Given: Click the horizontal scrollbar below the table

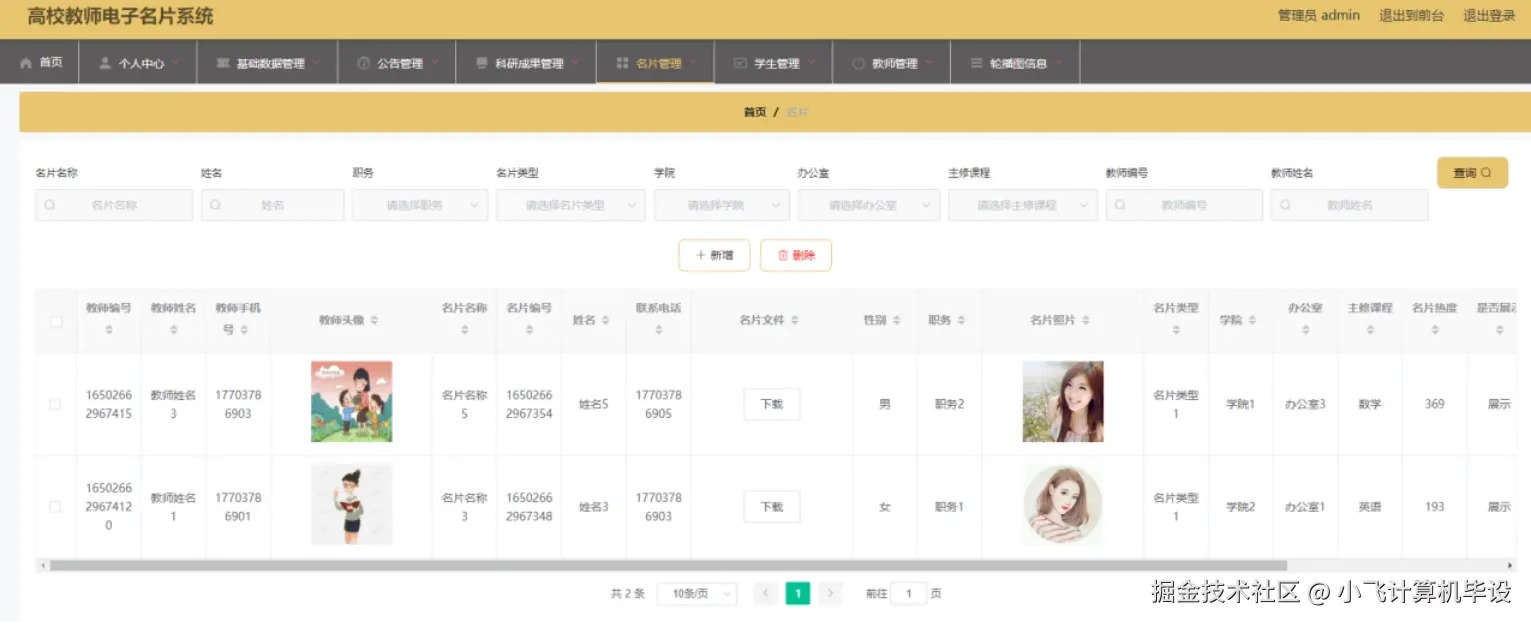Looking at the screenshot, I should pos(668,566).
